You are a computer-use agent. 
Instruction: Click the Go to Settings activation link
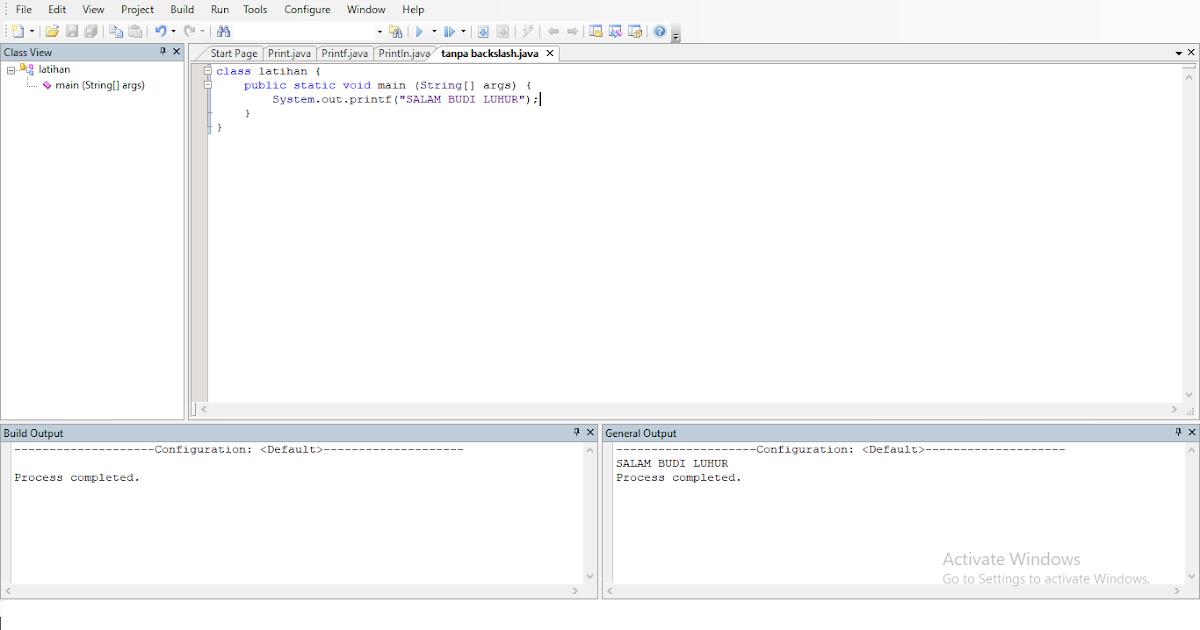coord(1044,579)
